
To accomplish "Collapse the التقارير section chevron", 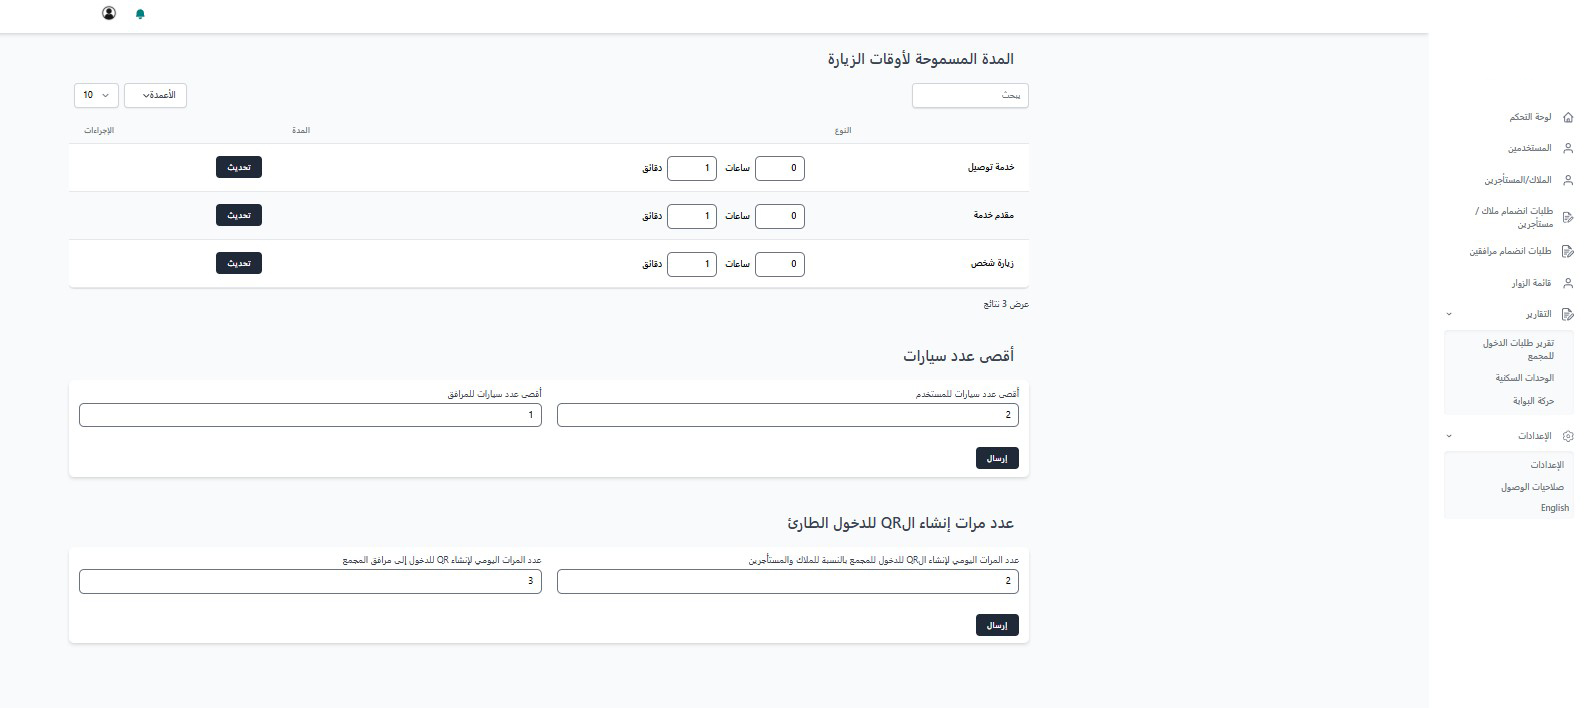I will point(1448,314).
